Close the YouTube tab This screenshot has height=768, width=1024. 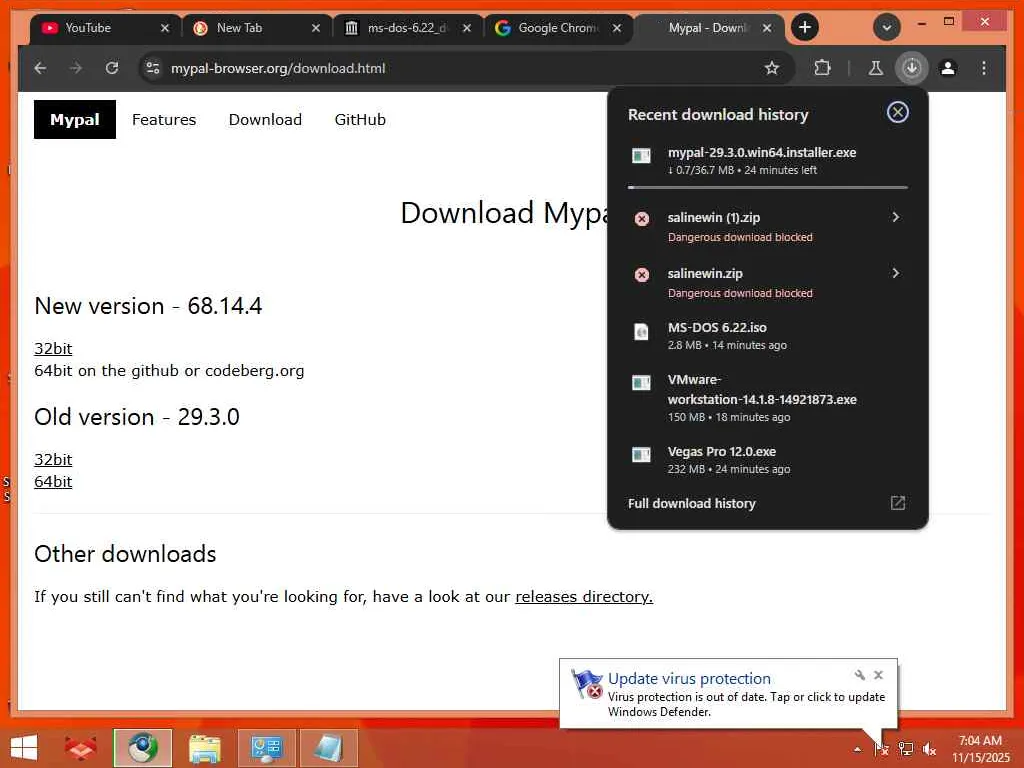point(165,28)
